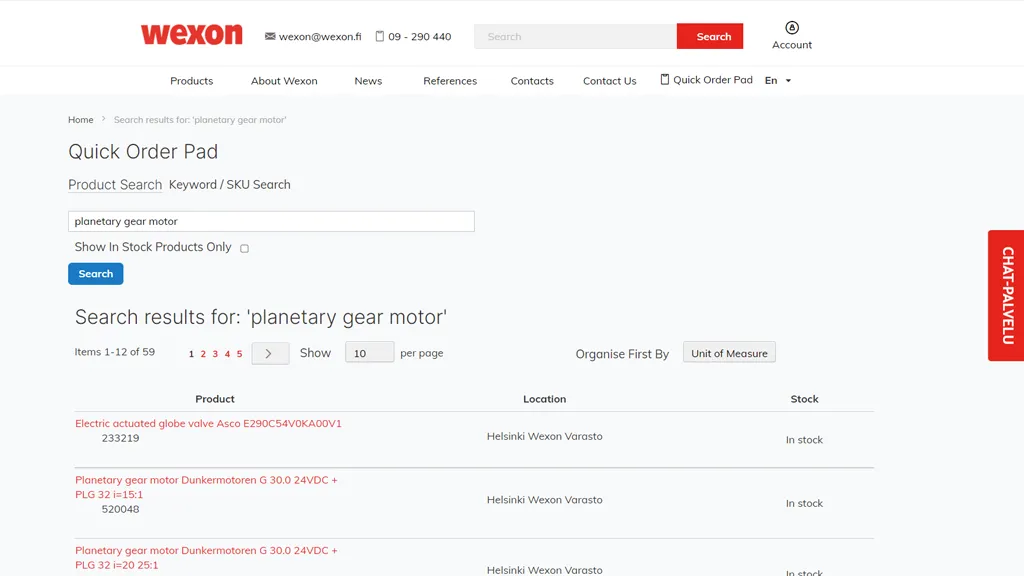The width and height of the screenshot is (1024, 576).
Task: Open the About Wexon menu
Action: [x=284, y=81]
